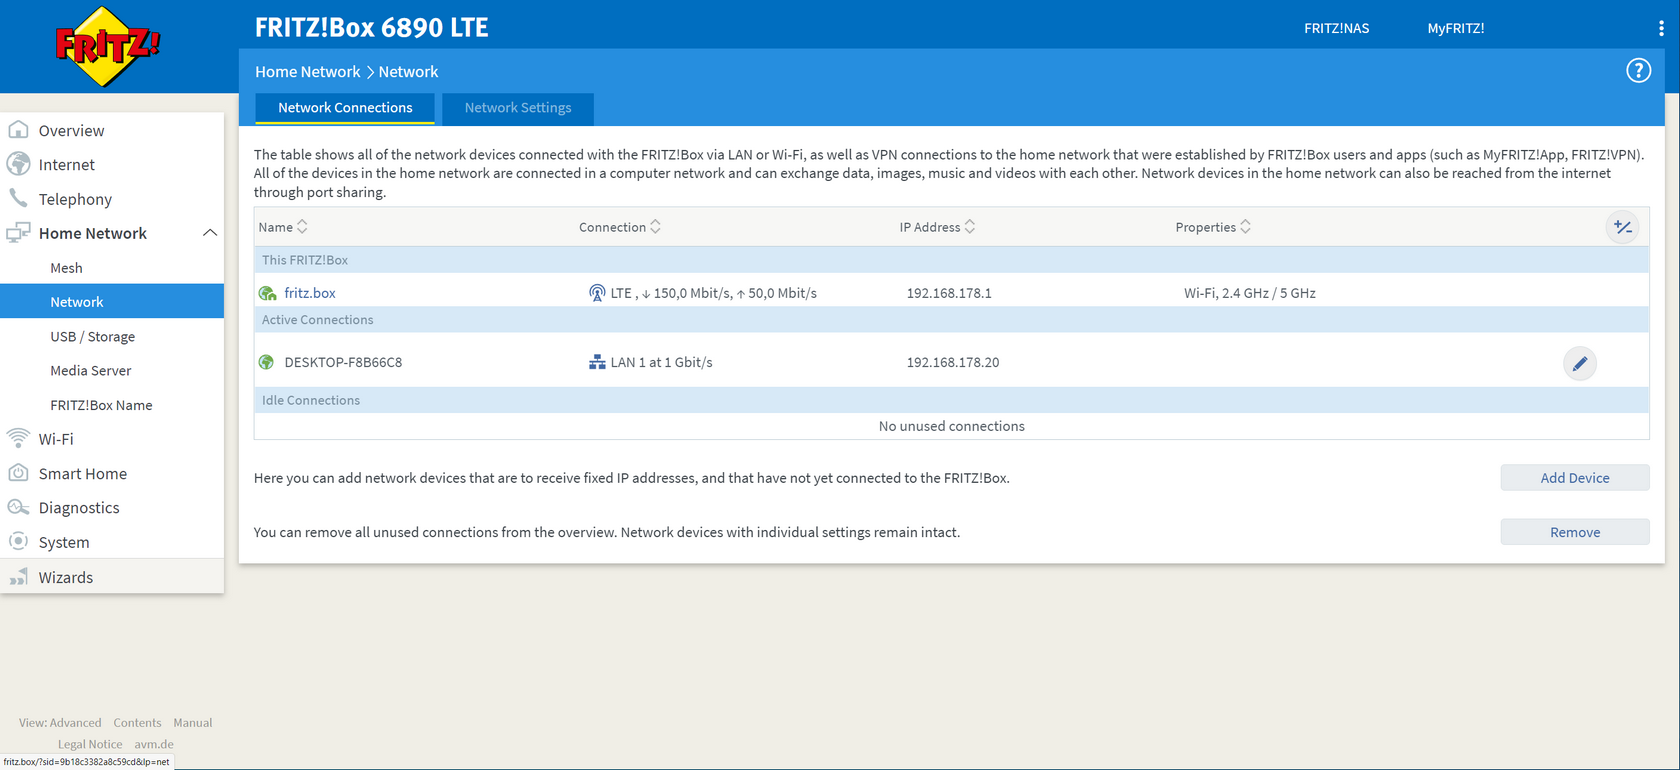
Task: Click the Wizards icon
Action: pyautogui.click(x=18, y=577)
